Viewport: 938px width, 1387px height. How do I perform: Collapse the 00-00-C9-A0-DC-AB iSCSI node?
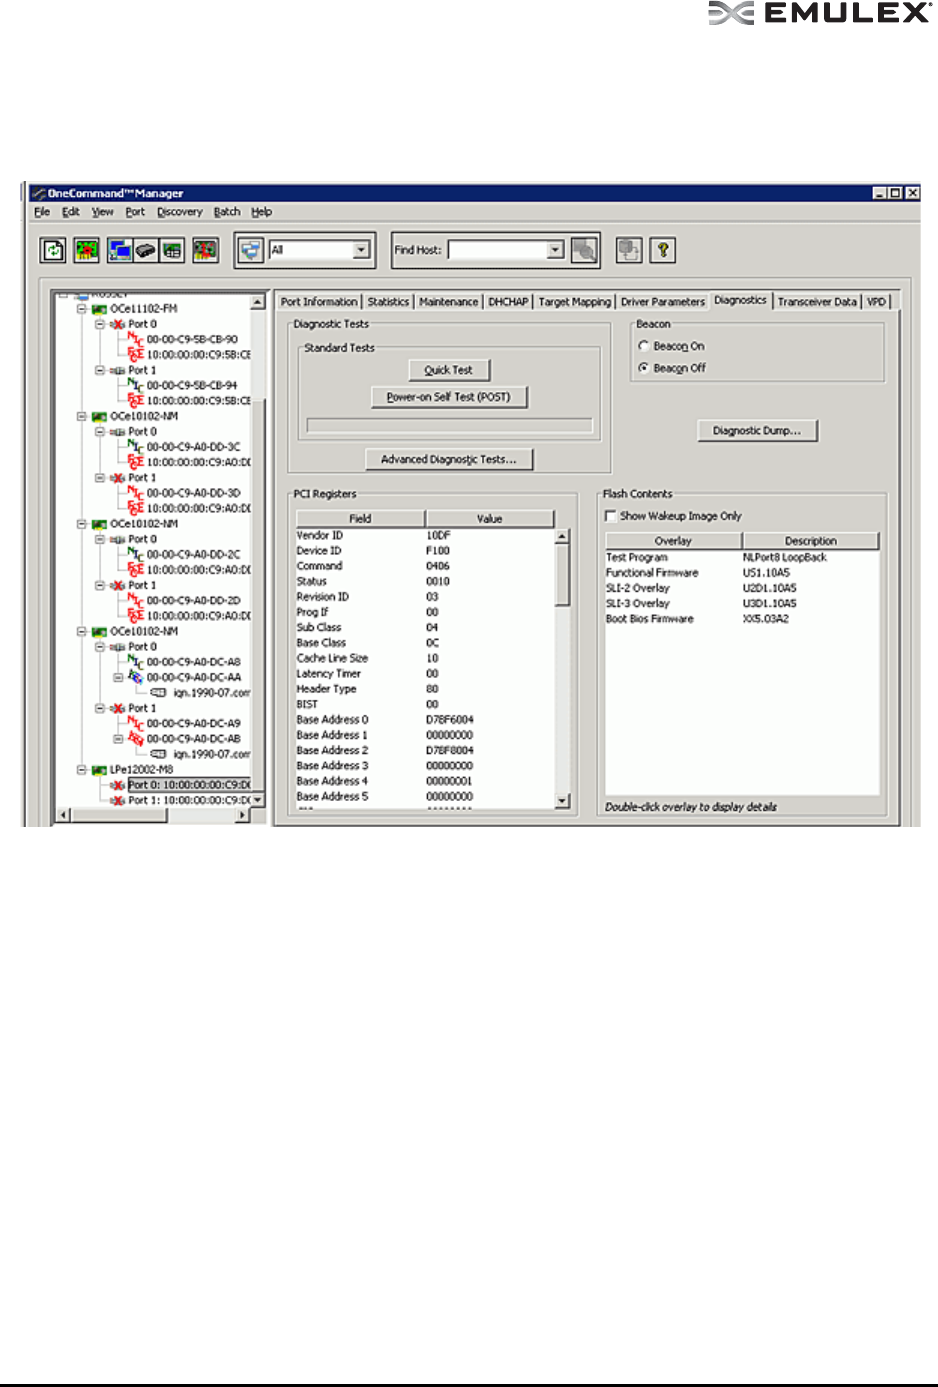coord(118,739)
